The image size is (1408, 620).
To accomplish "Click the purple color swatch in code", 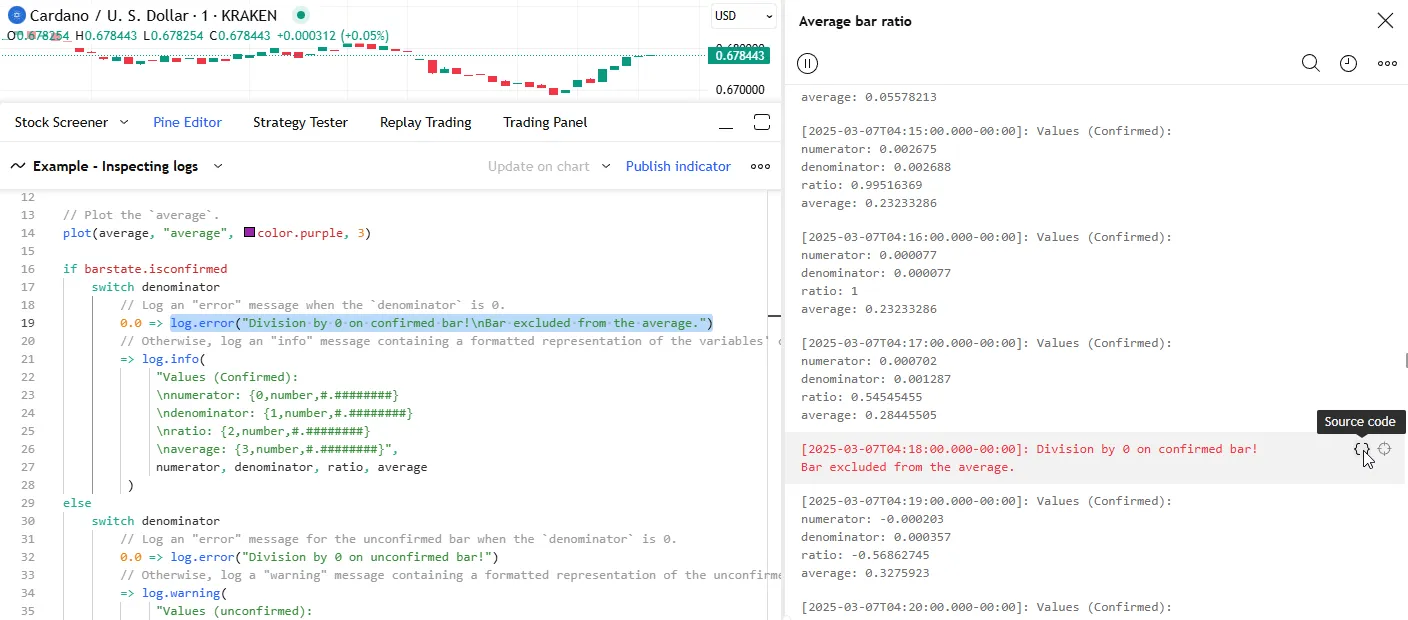I will point(249,233).
